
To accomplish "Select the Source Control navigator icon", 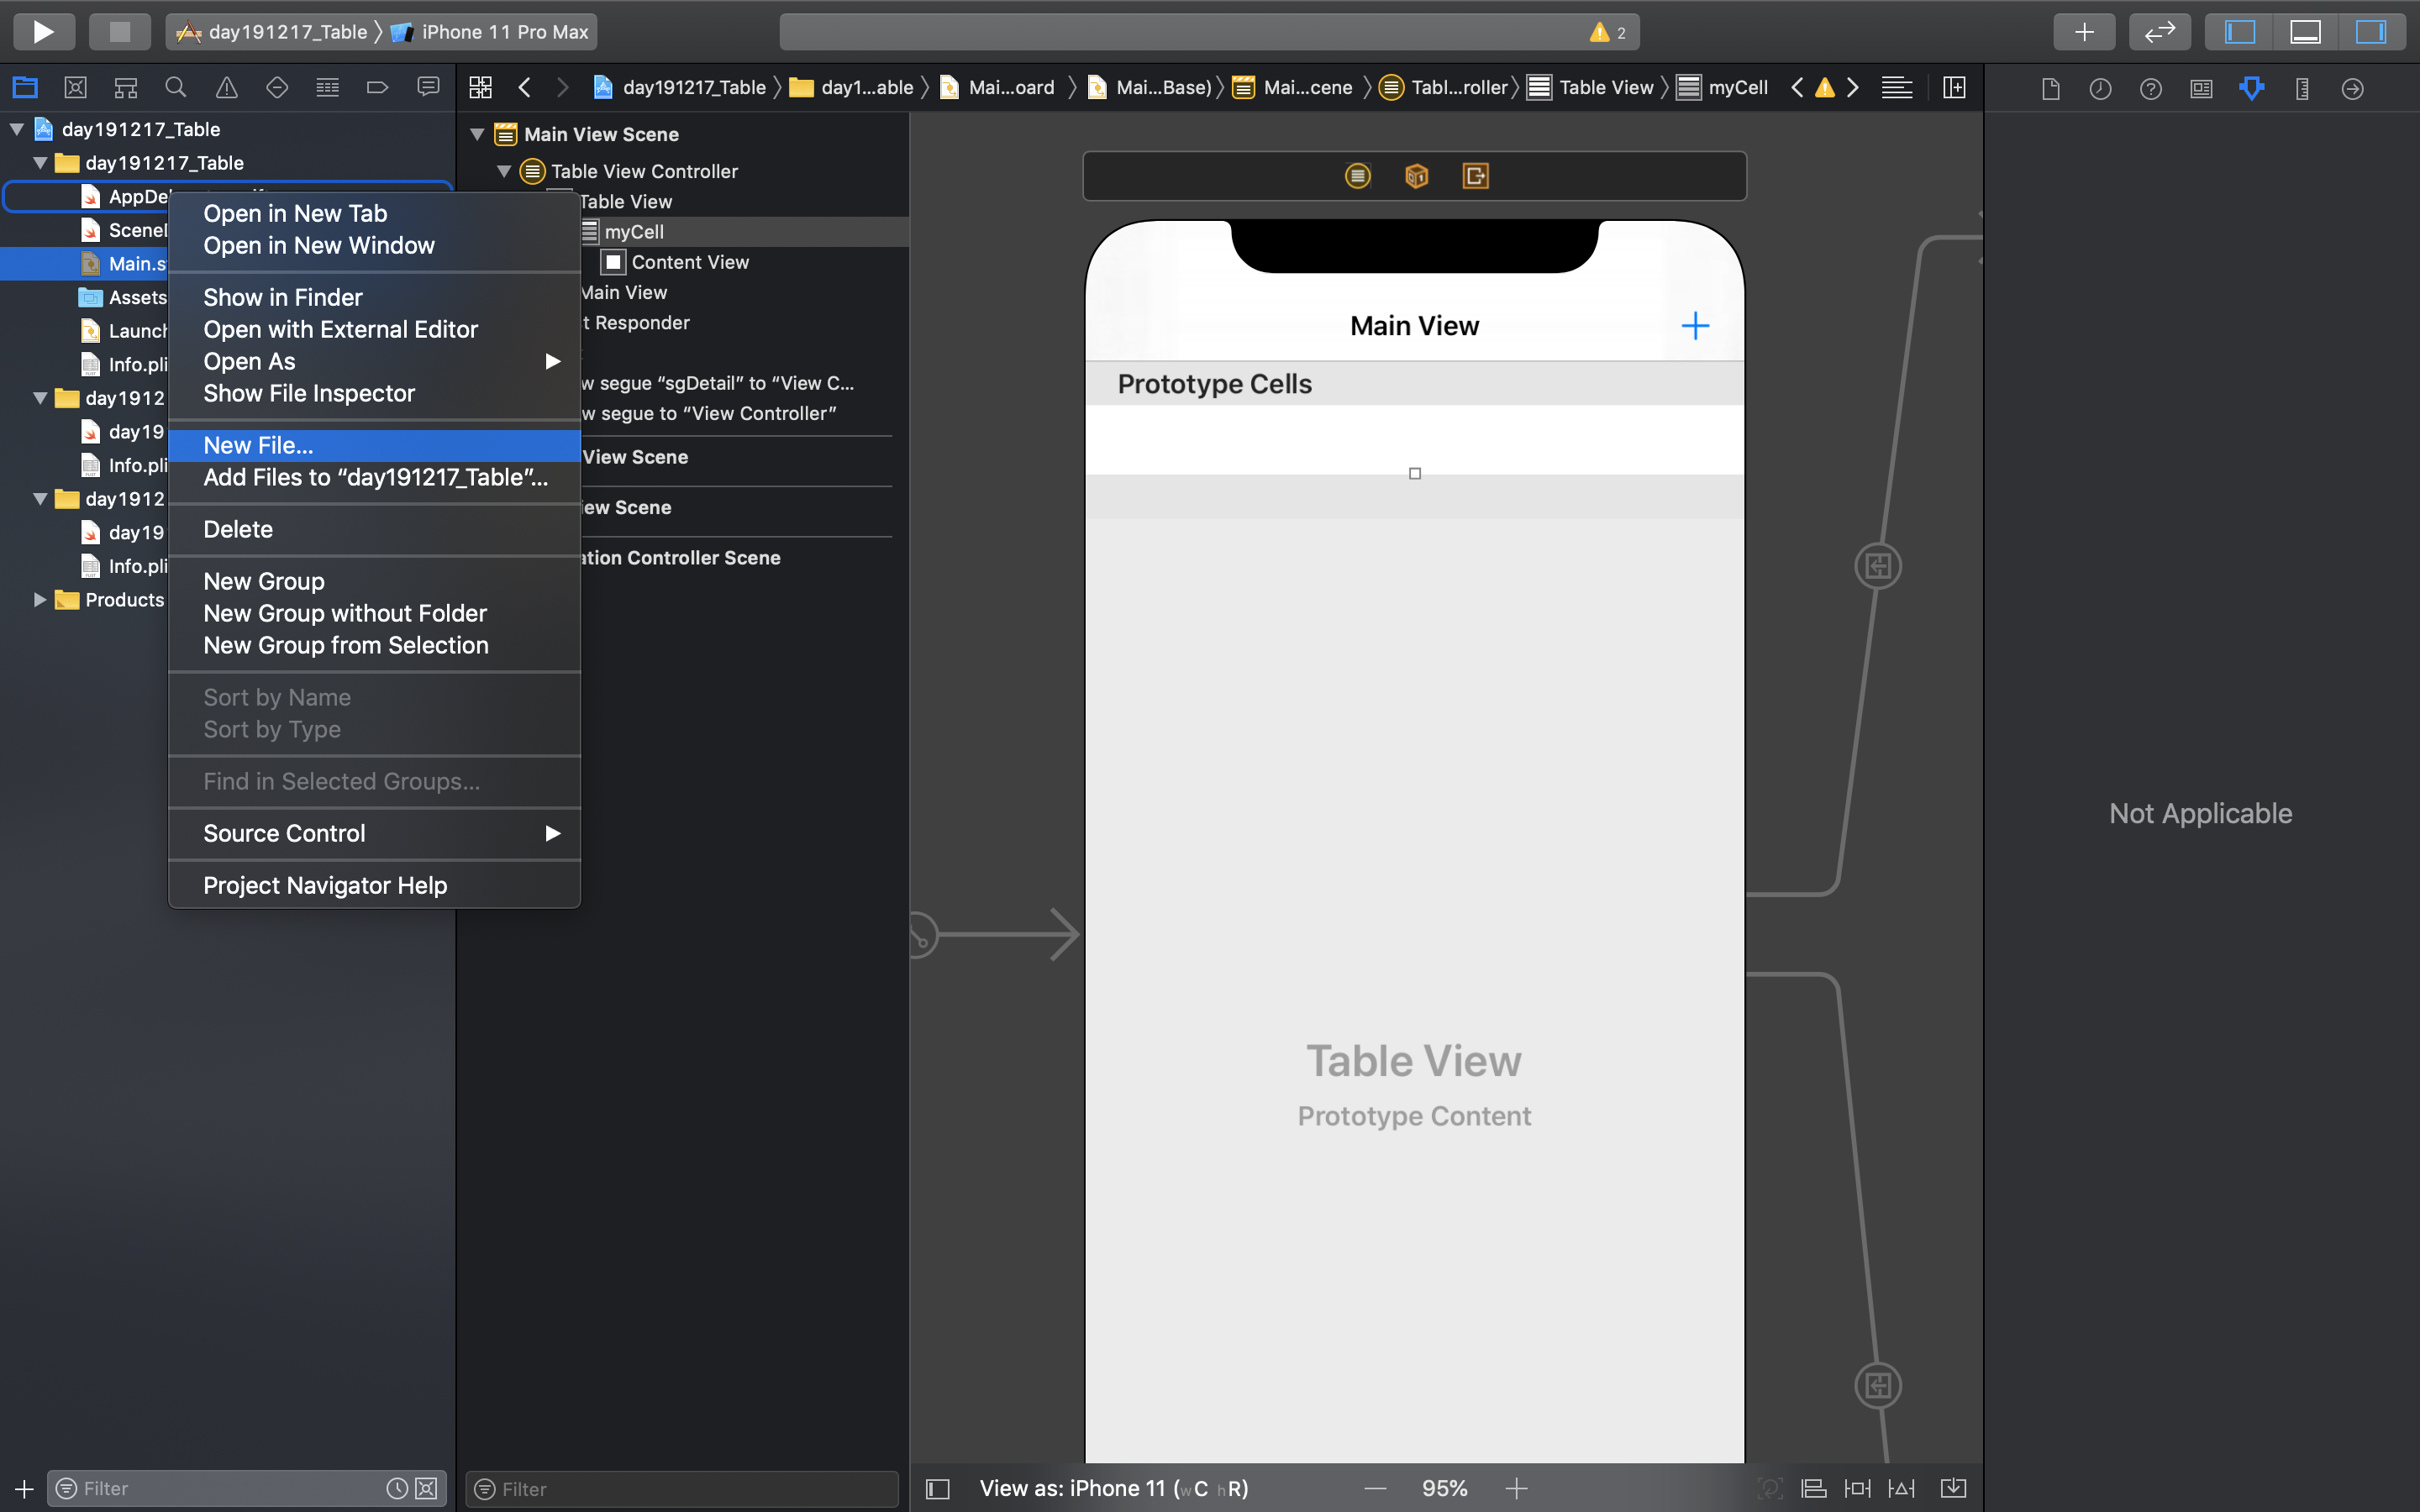I will (75, 88).
